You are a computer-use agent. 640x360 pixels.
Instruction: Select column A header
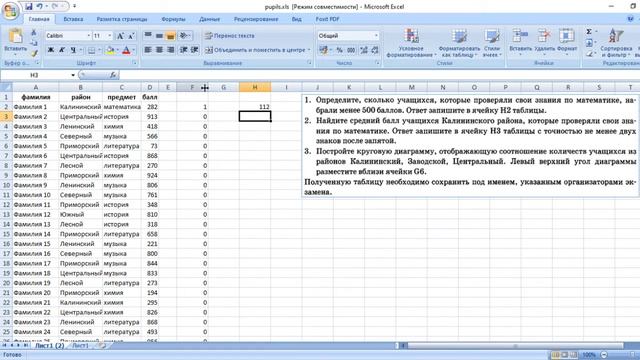click(x=36, y=87)
